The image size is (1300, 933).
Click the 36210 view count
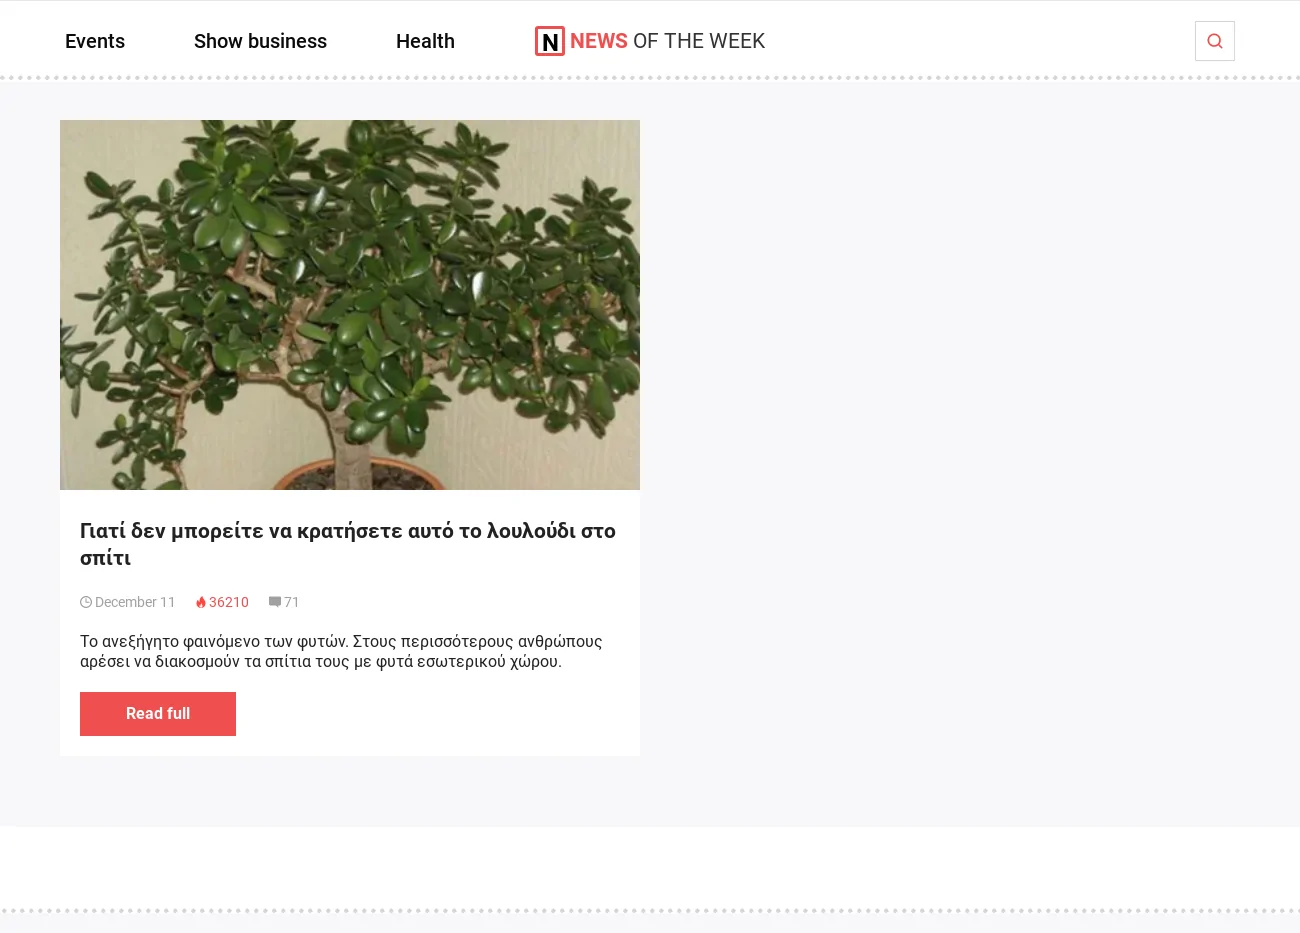point(229,602)
